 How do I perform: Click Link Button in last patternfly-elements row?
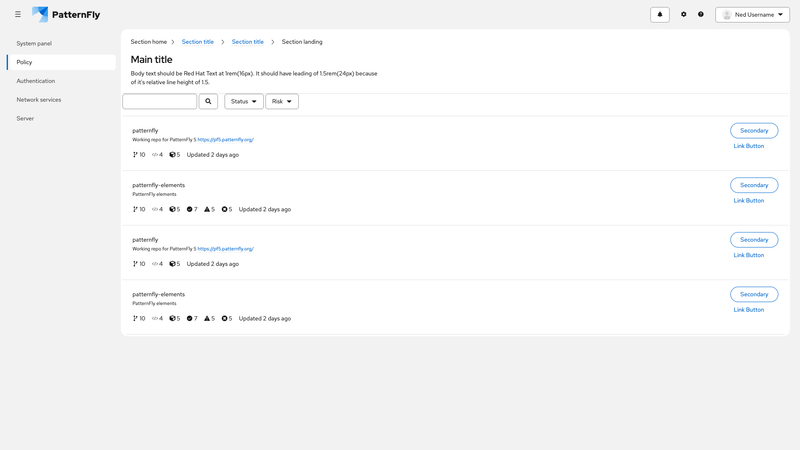[x=748, y=310]
